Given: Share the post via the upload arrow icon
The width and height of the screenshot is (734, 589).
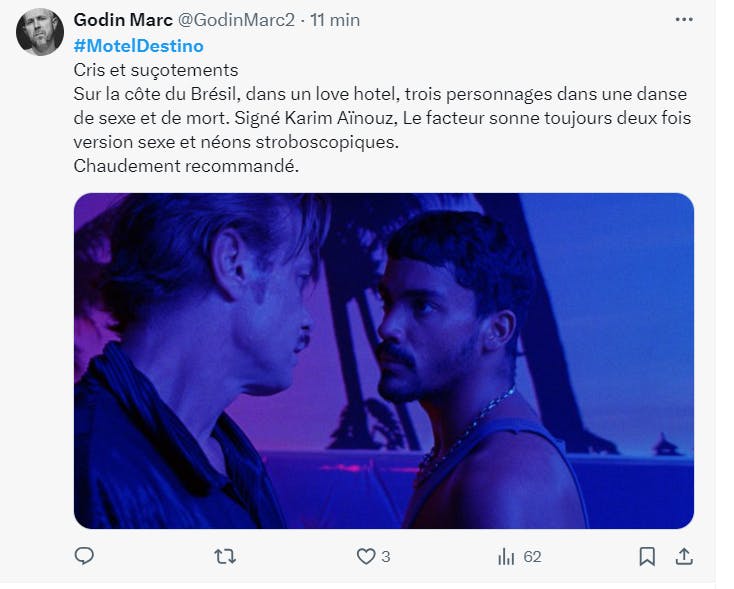Looking at the screenshot, I should (x=684, y=557).
